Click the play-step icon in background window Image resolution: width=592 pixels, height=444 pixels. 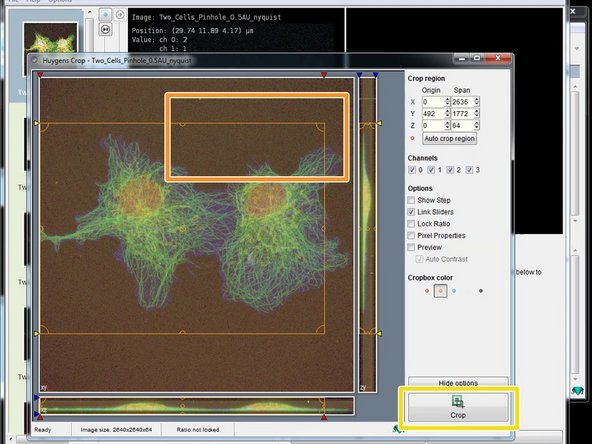tap(105, 29)
